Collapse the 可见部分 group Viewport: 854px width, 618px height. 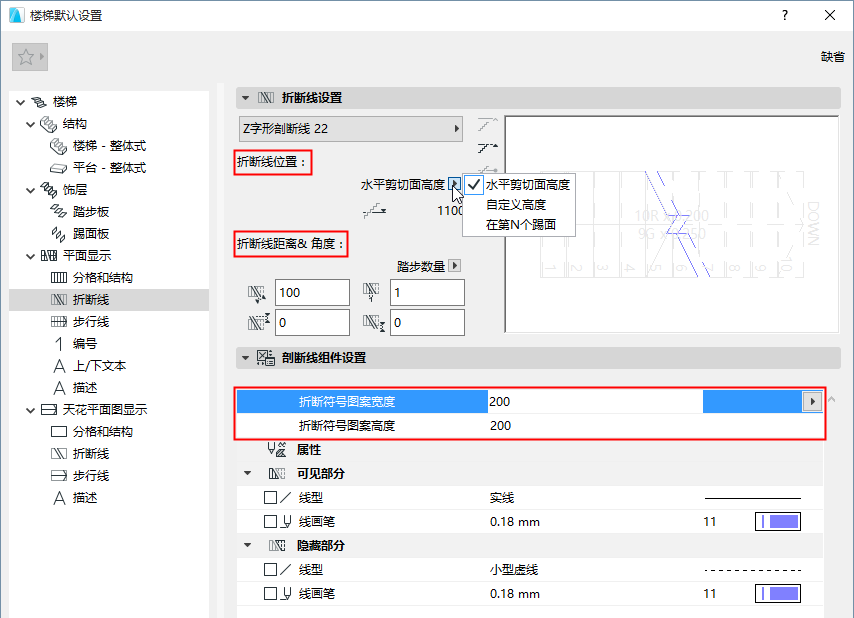[248, 473]
